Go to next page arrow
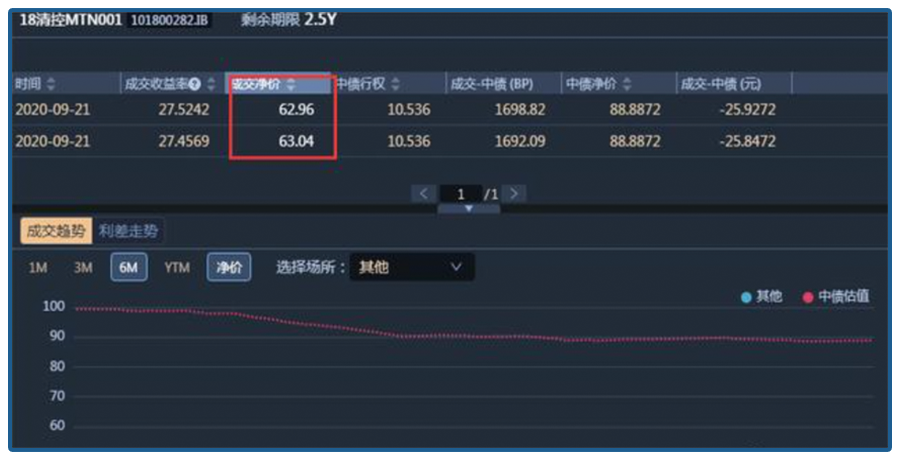900x461 pixels. (516, 194)
